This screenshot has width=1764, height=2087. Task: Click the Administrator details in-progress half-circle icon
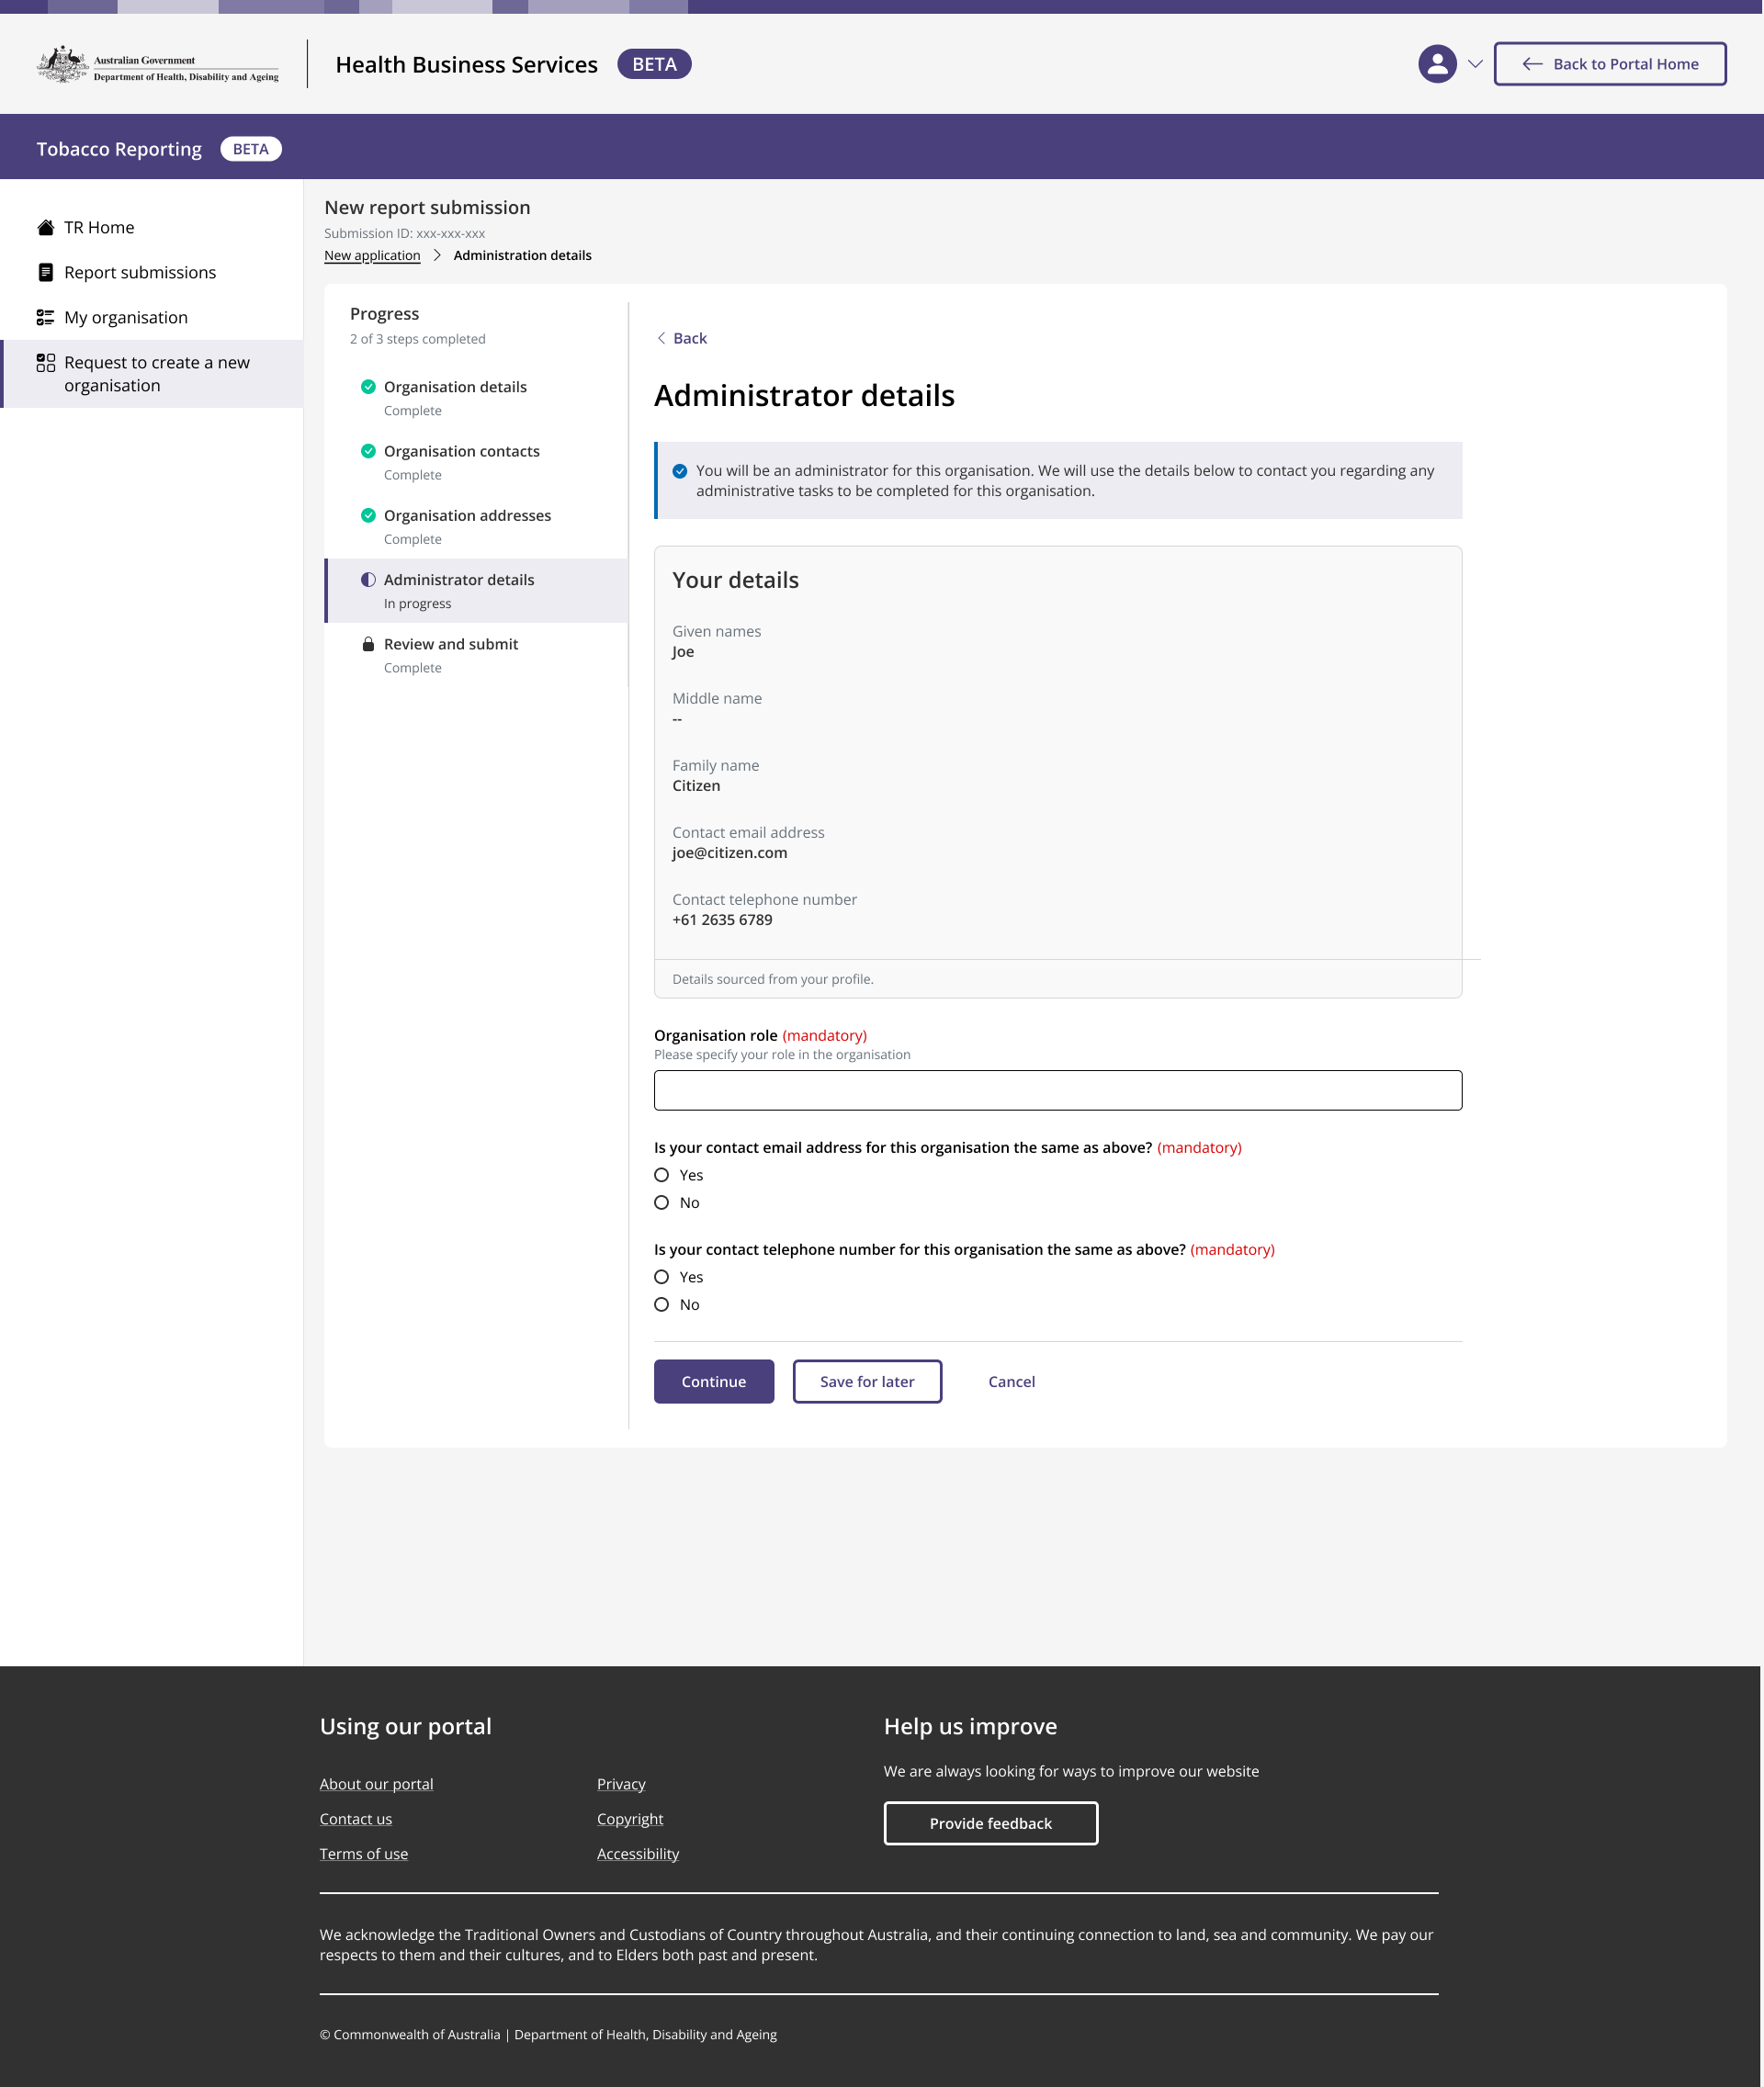pos(368,579)
